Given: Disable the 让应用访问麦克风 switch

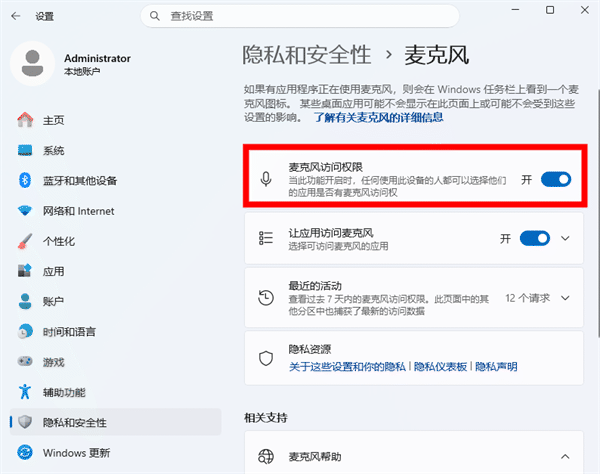Looking at the screenshot, I should pyautogui.click(x=535, y=238).
